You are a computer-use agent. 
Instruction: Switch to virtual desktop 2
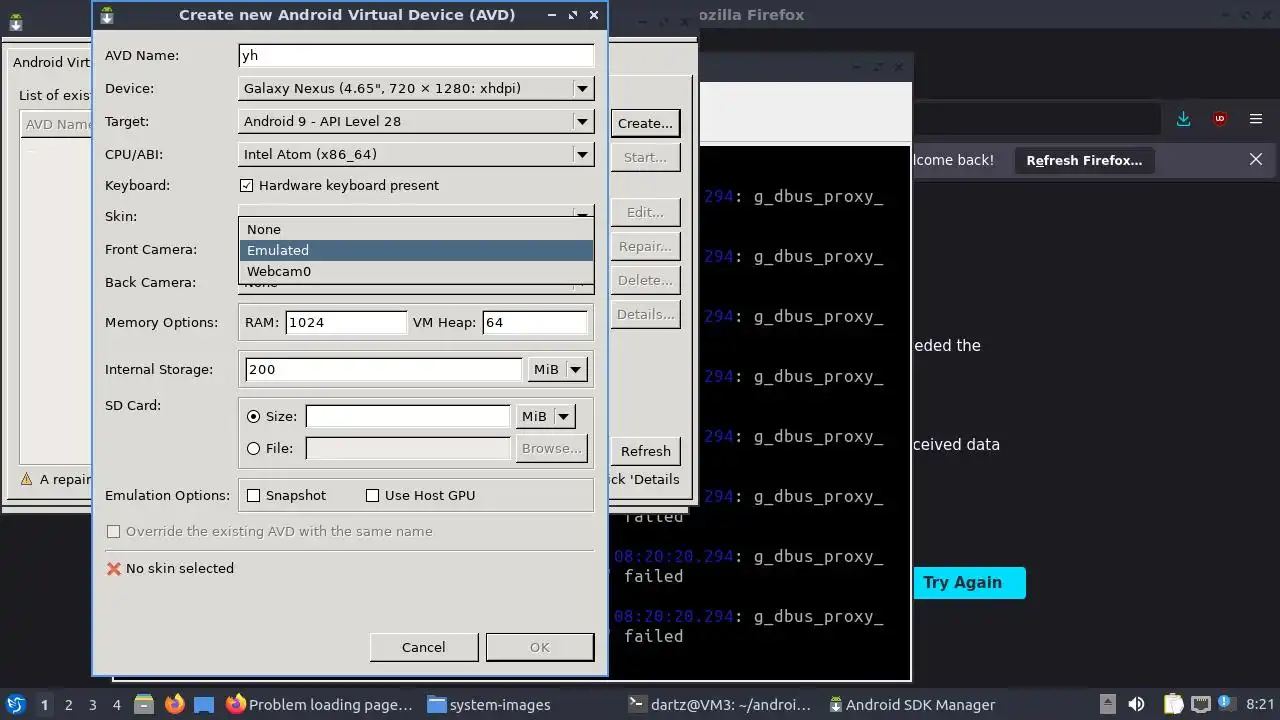(x=68, y=705)
